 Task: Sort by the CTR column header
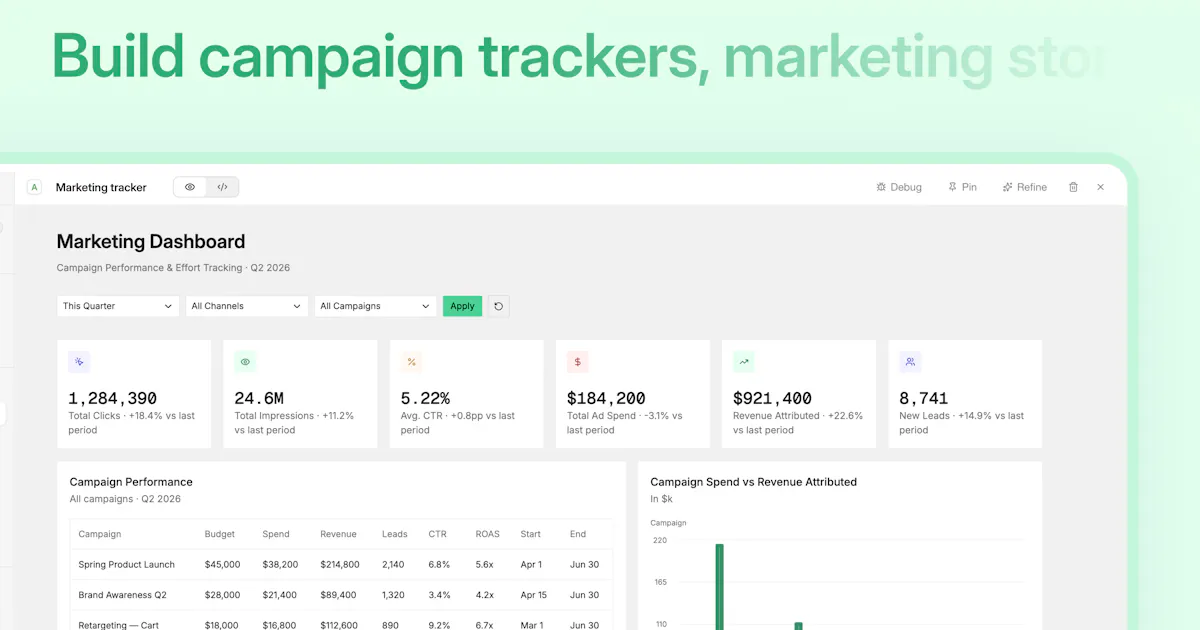[x=437, y=534]
